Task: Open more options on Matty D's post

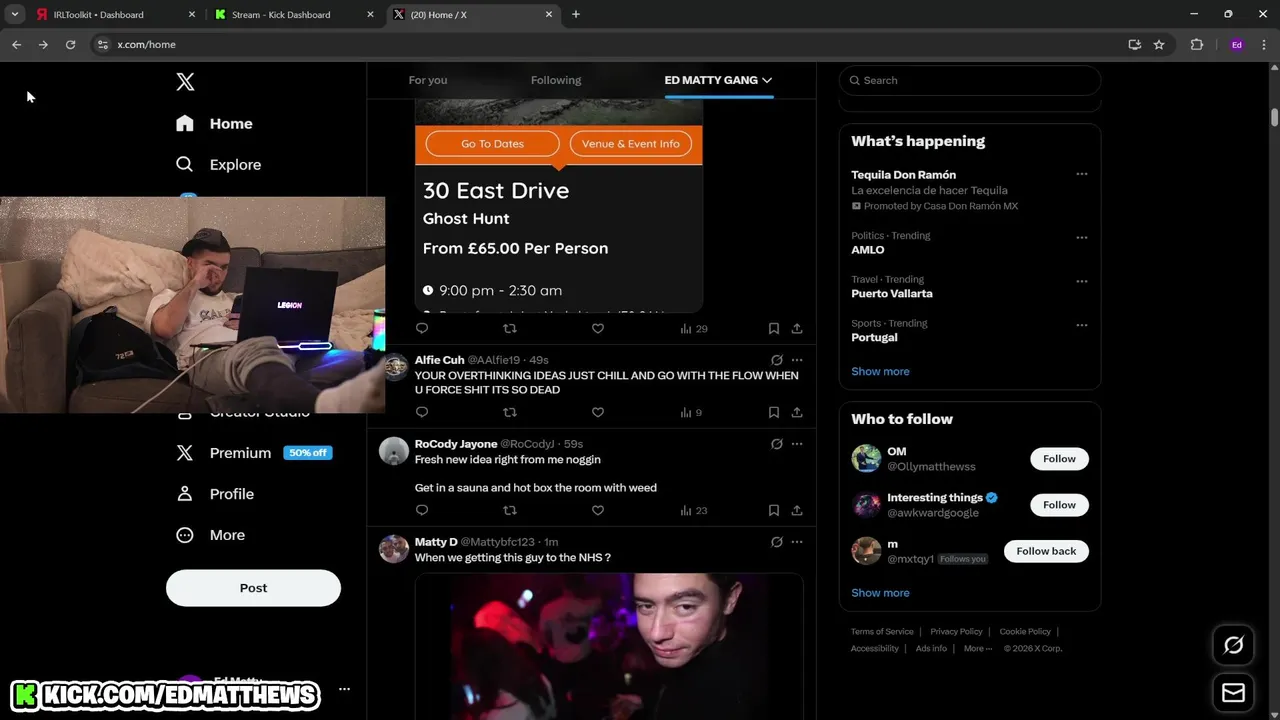Action: [x=797, y=542]
